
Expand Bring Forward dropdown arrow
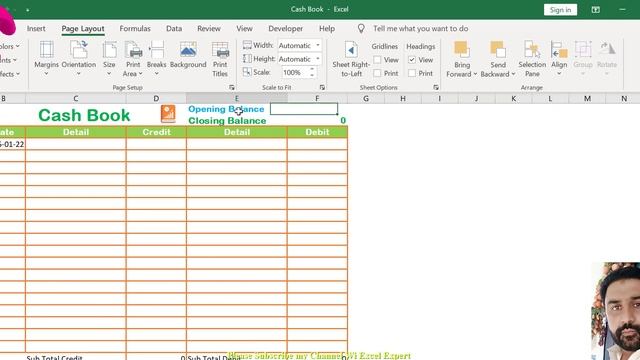476,74
